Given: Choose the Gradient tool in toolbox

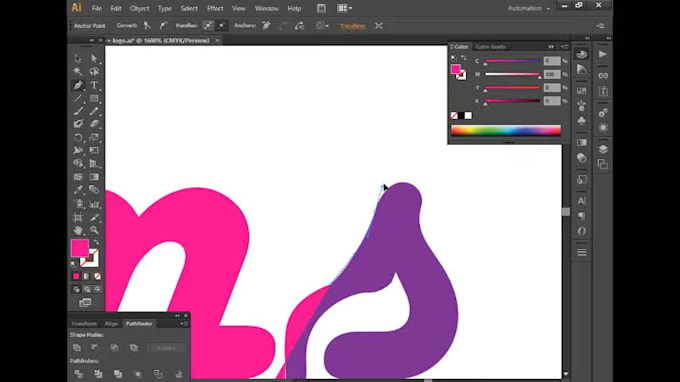Looking at the screenshot, I should (94, 177).
